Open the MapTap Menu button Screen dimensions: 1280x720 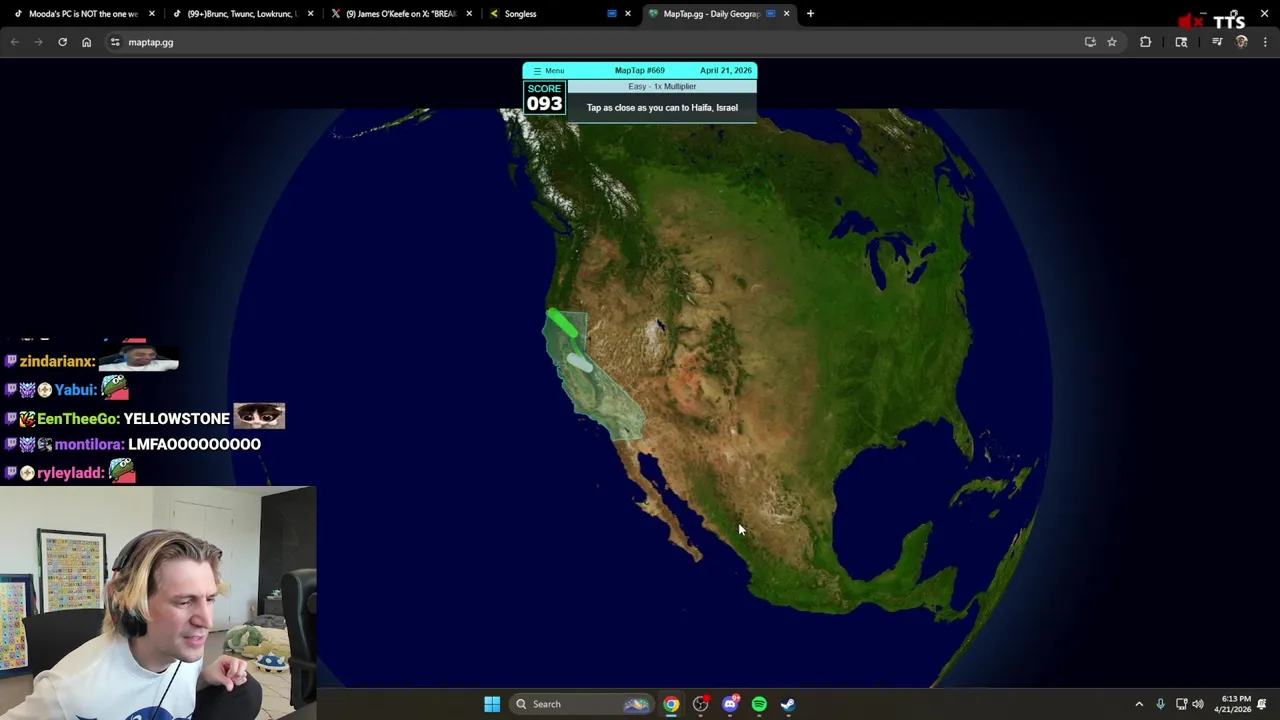548,71
